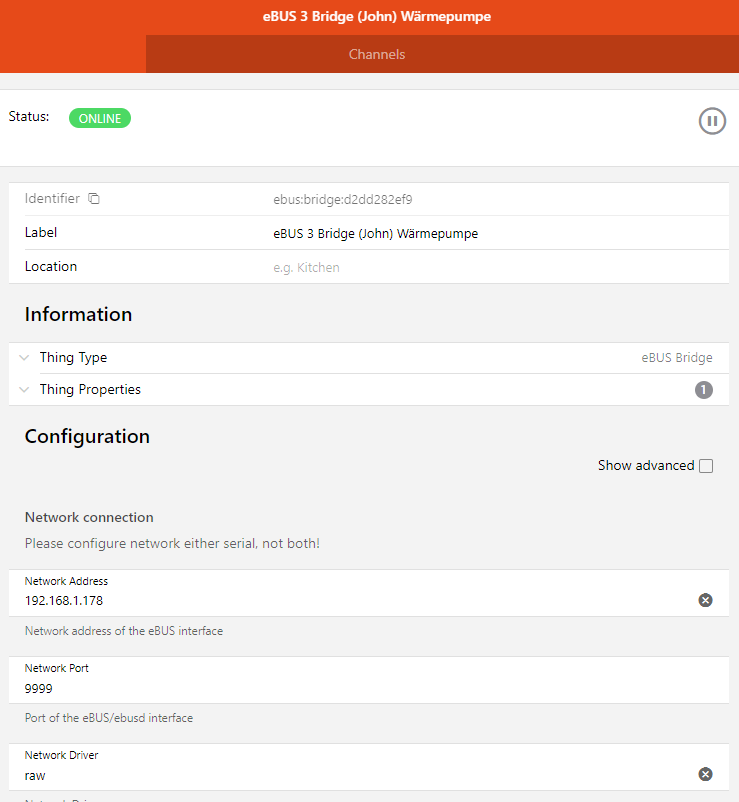The height and width of the screenshot is (802, 739).
Task: Click the eBUS Bridge thing type value
Action: (x=677, y=358)
